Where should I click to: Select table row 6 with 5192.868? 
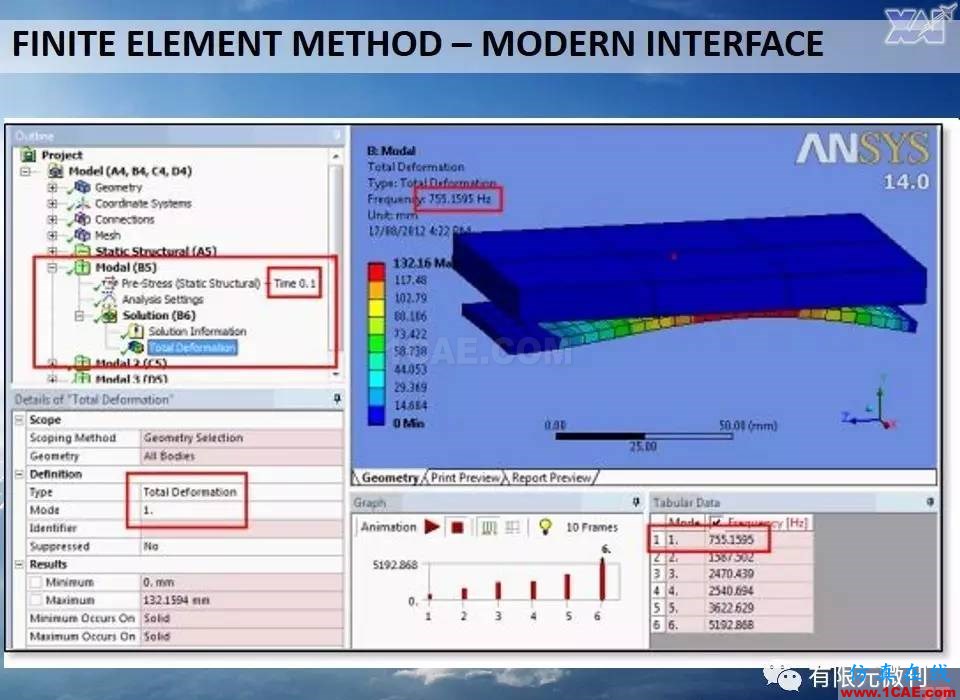click(732, 625)
